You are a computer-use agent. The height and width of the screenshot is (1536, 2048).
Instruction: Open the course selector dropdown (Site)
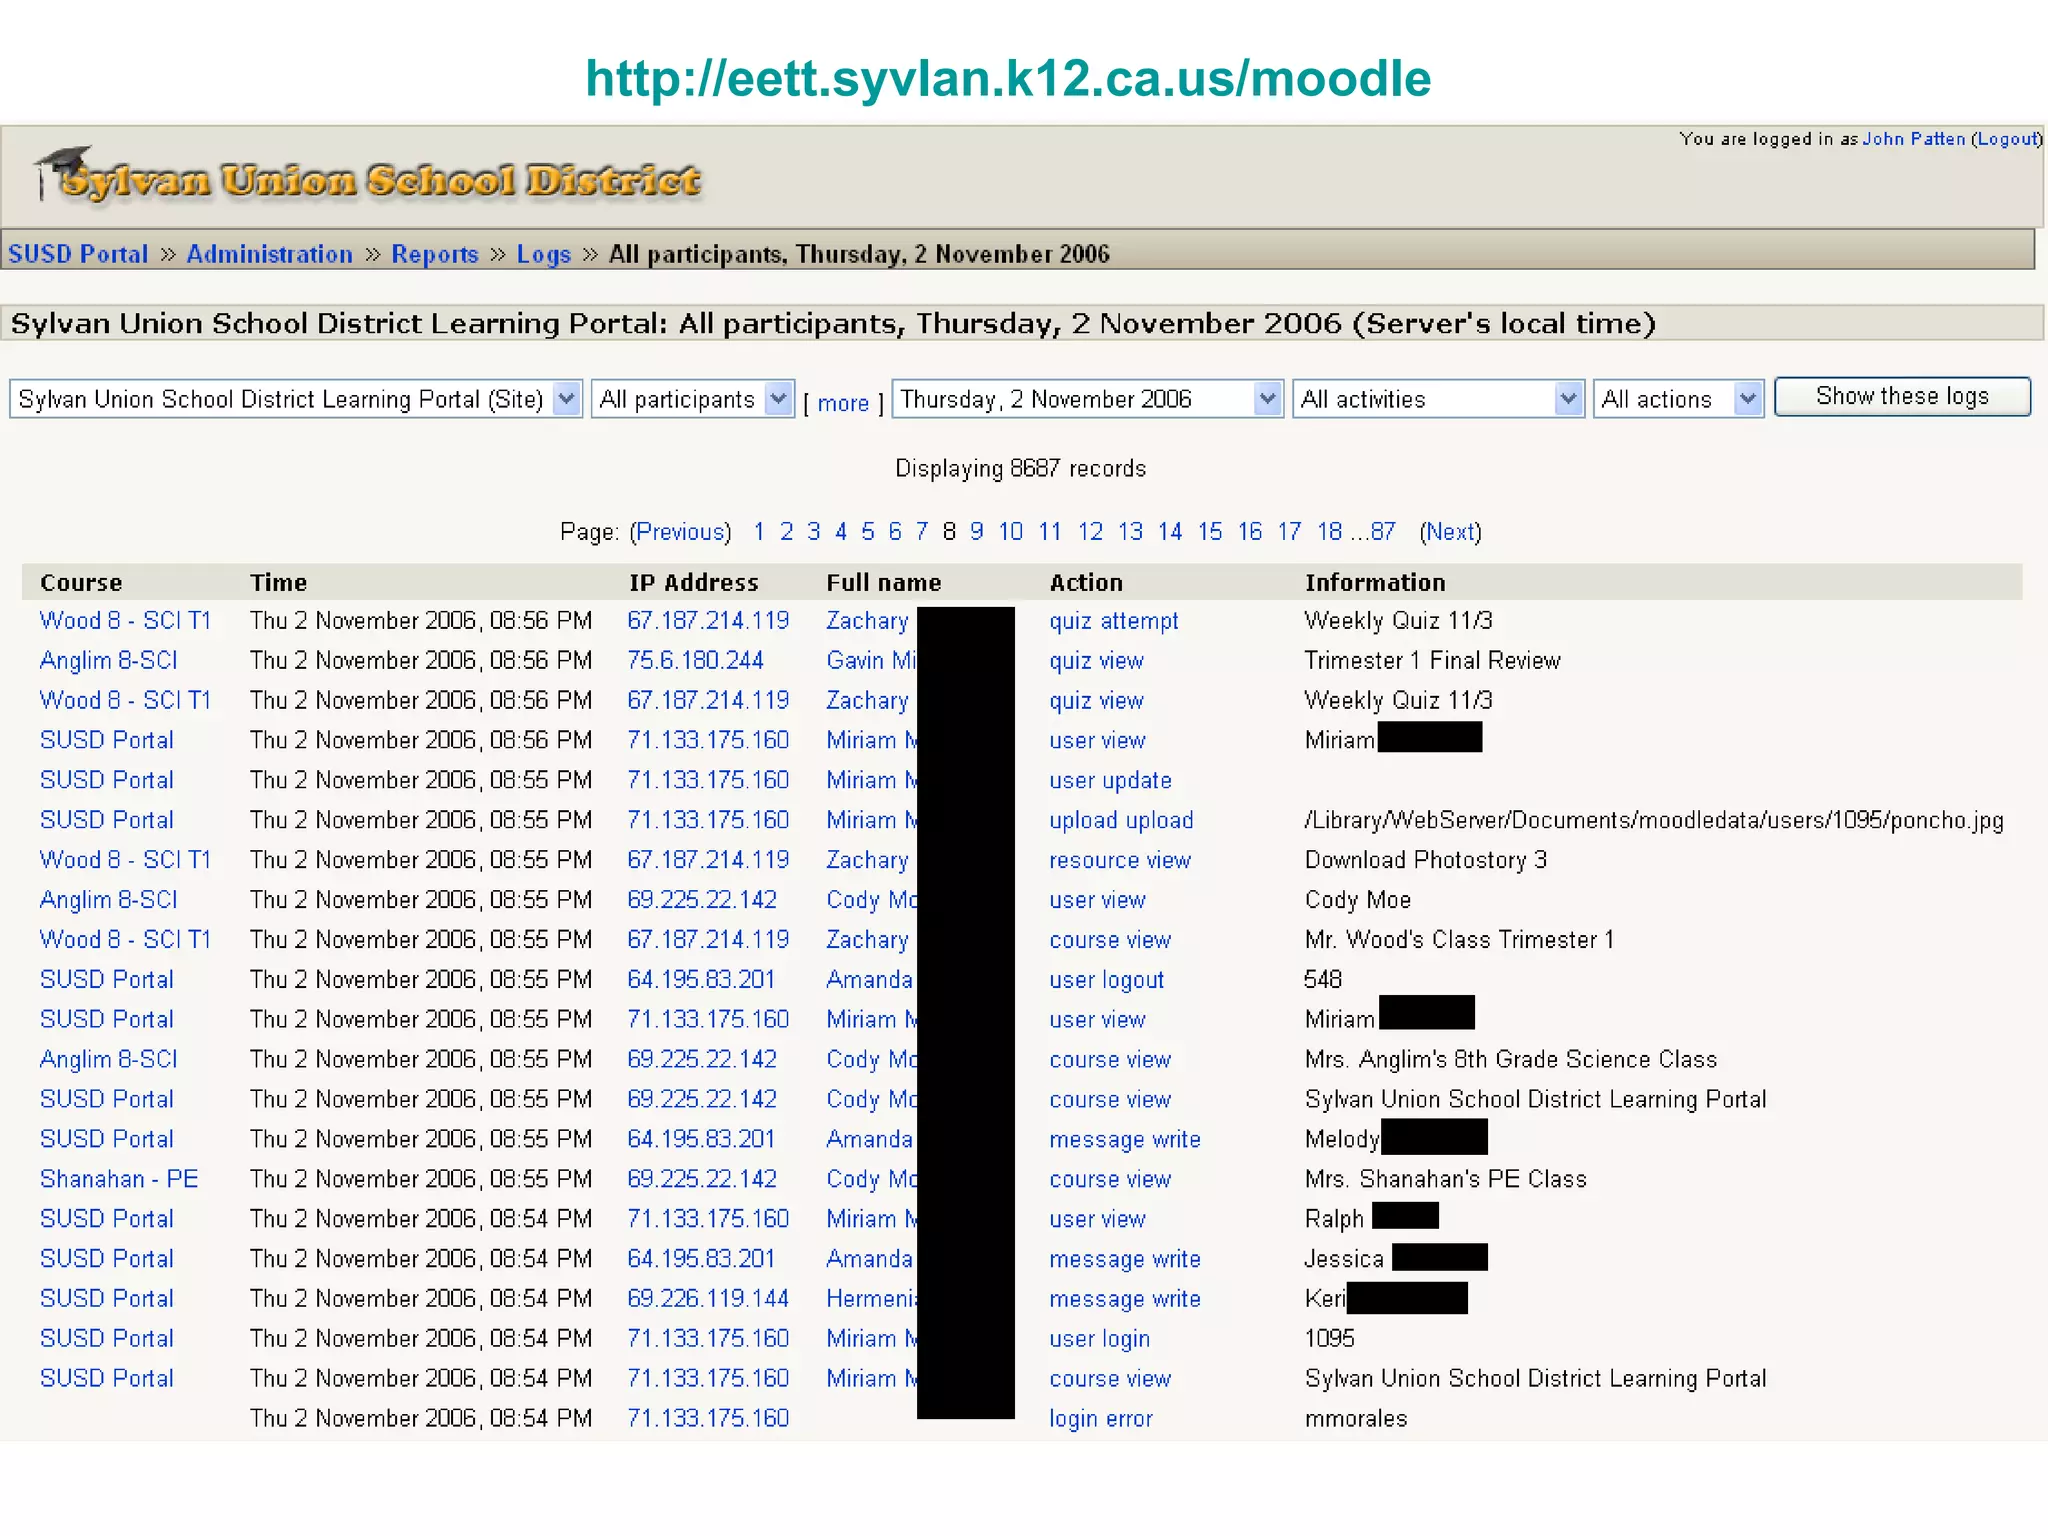[296, 399]
